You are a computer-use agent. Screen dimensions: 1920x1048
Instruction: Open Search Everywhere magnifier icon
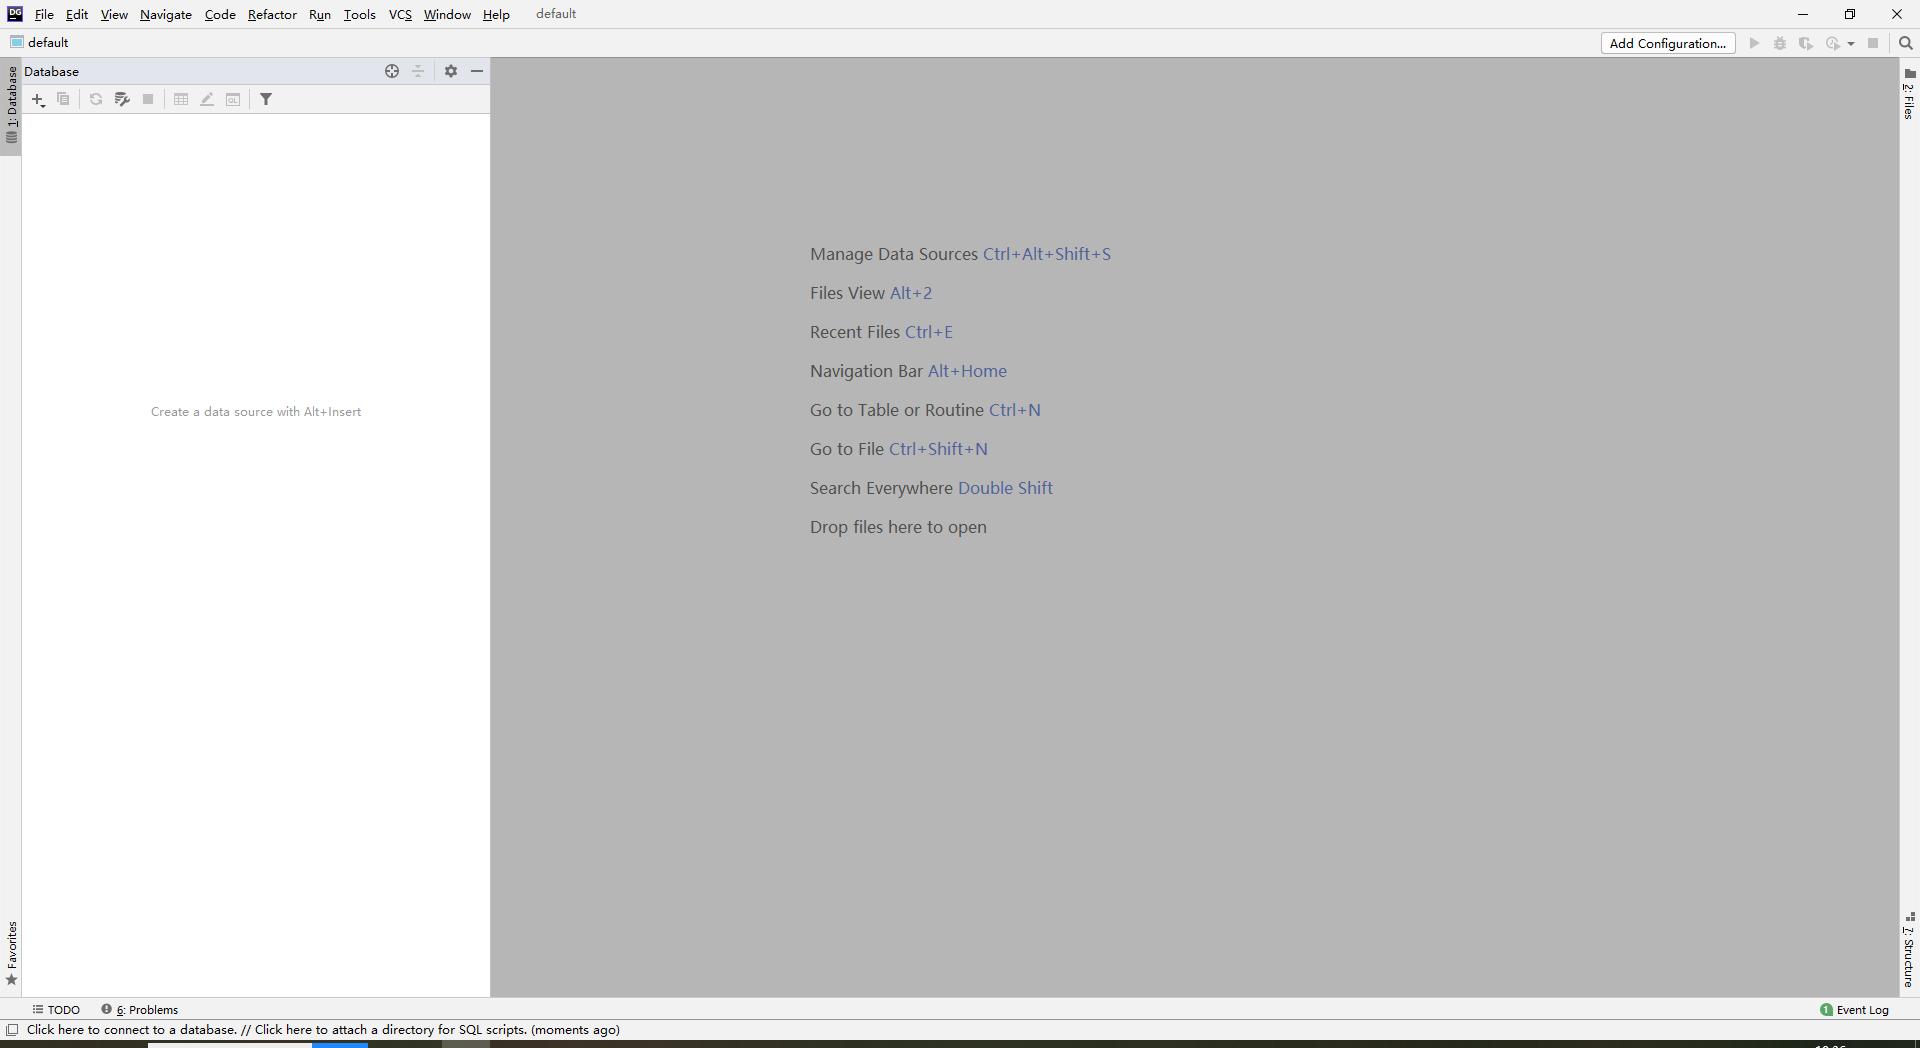point(1906,43)
